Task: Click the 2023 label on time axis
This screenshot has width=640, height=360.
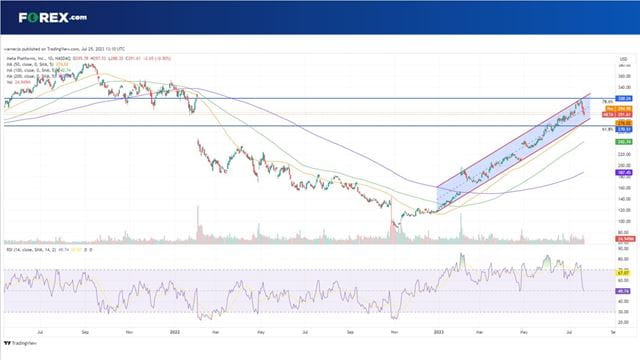Action: coord(438,332)
